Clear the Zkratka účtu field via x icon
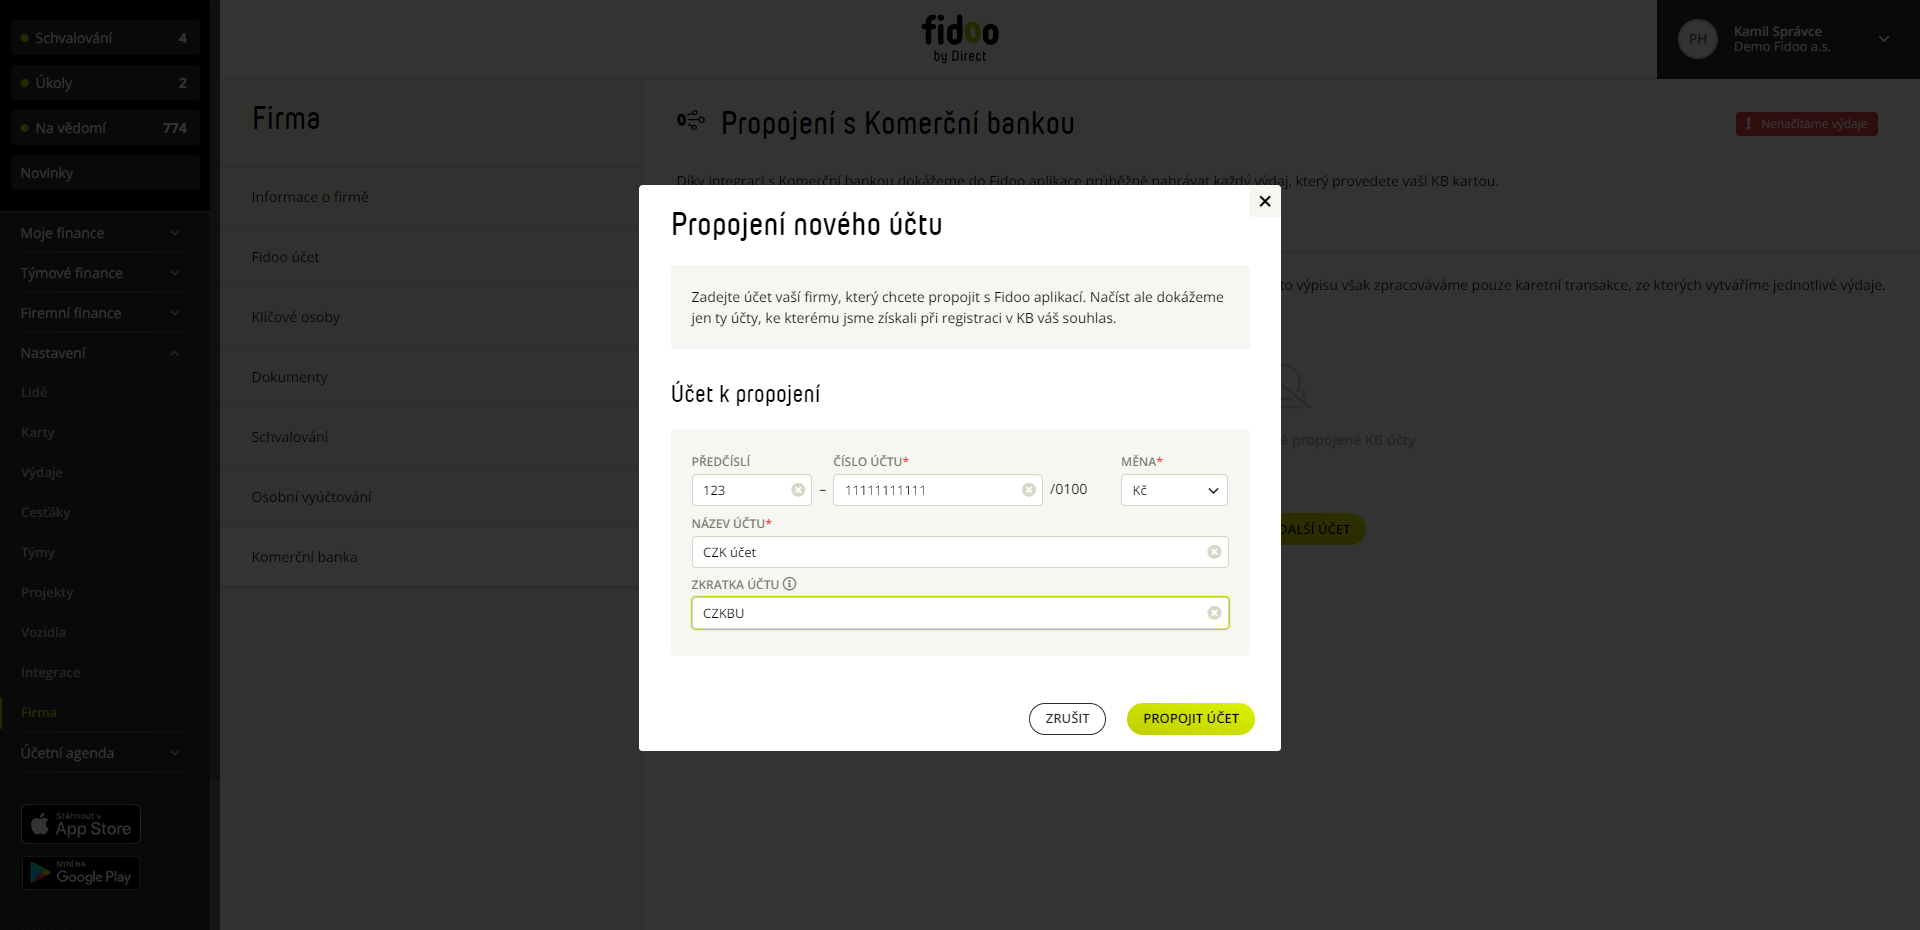The height and width of the screenshot is (930, 1920). tap(1214, 613)
